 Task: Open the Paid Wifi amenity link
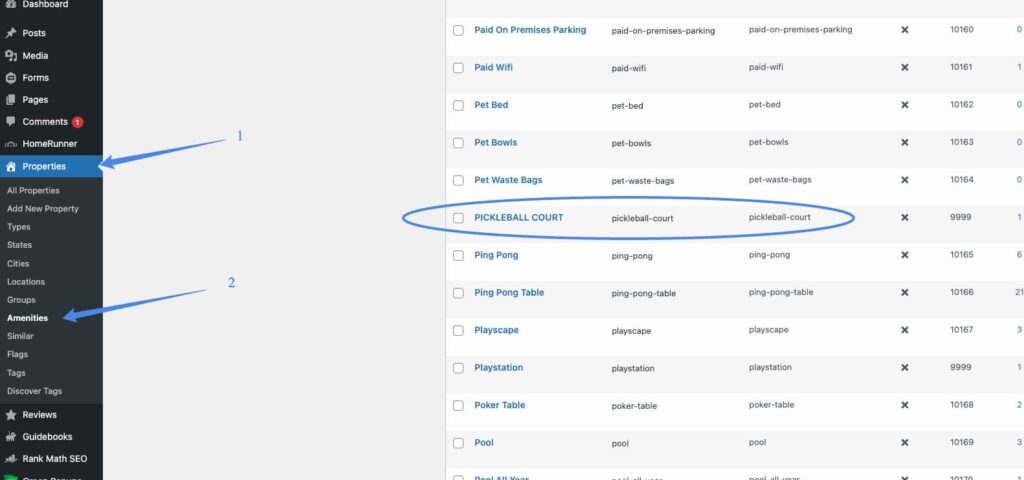point(493,67)
